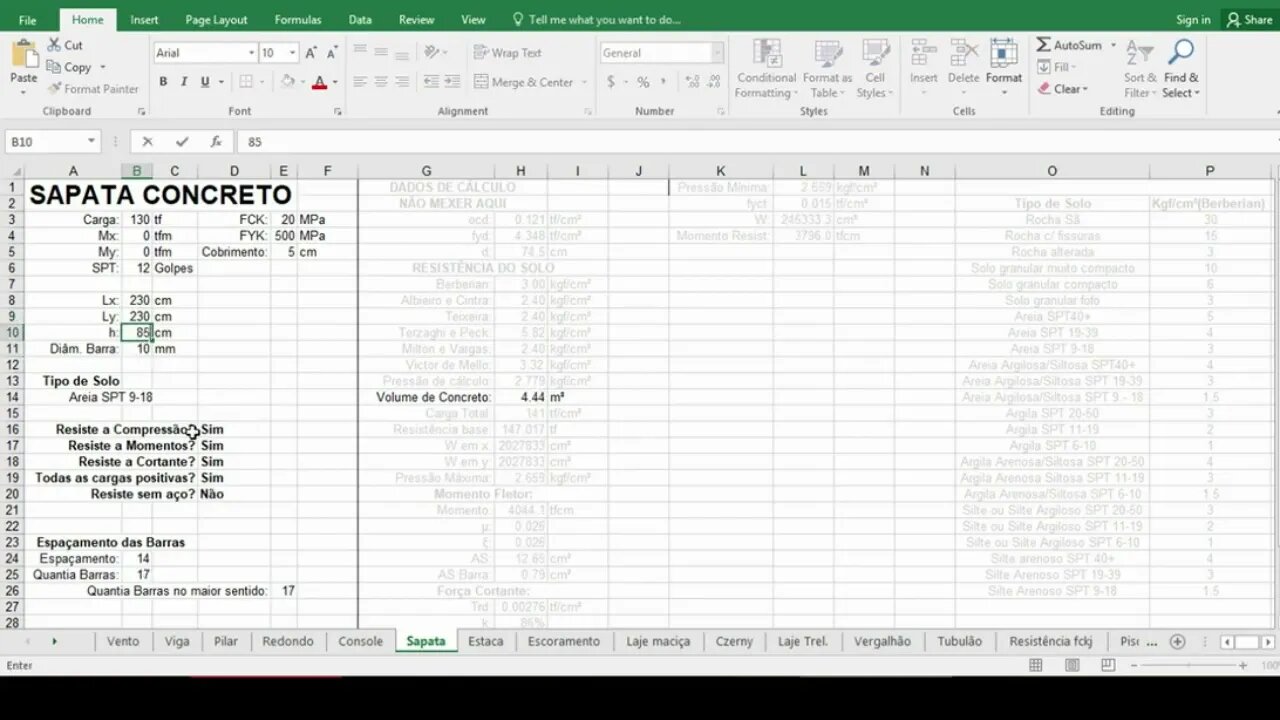Toggle top vertical alignment

pos(360,52)
